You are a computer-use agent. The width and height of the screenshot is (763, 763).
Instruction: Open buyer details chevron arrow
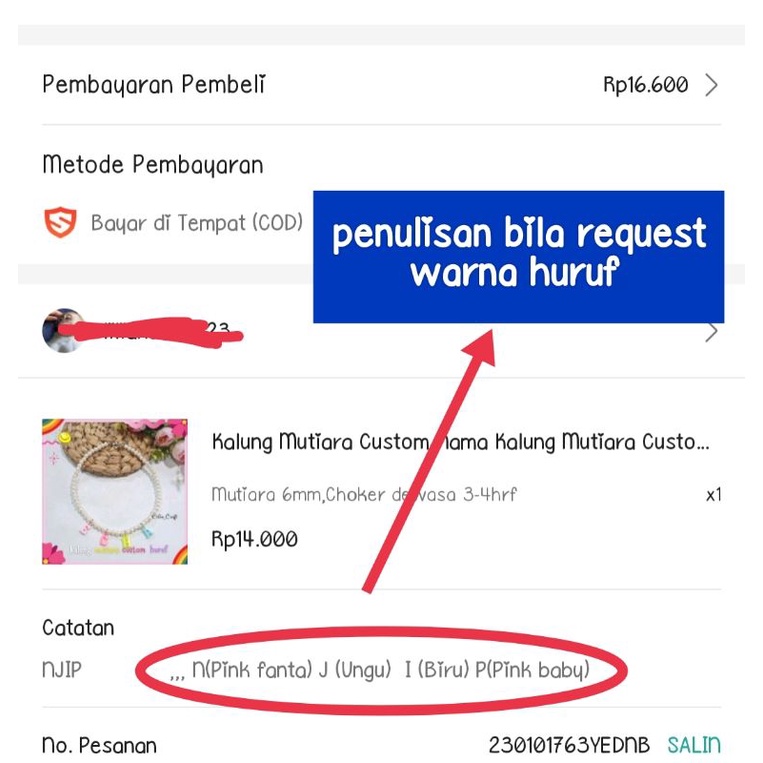(711, 331)
